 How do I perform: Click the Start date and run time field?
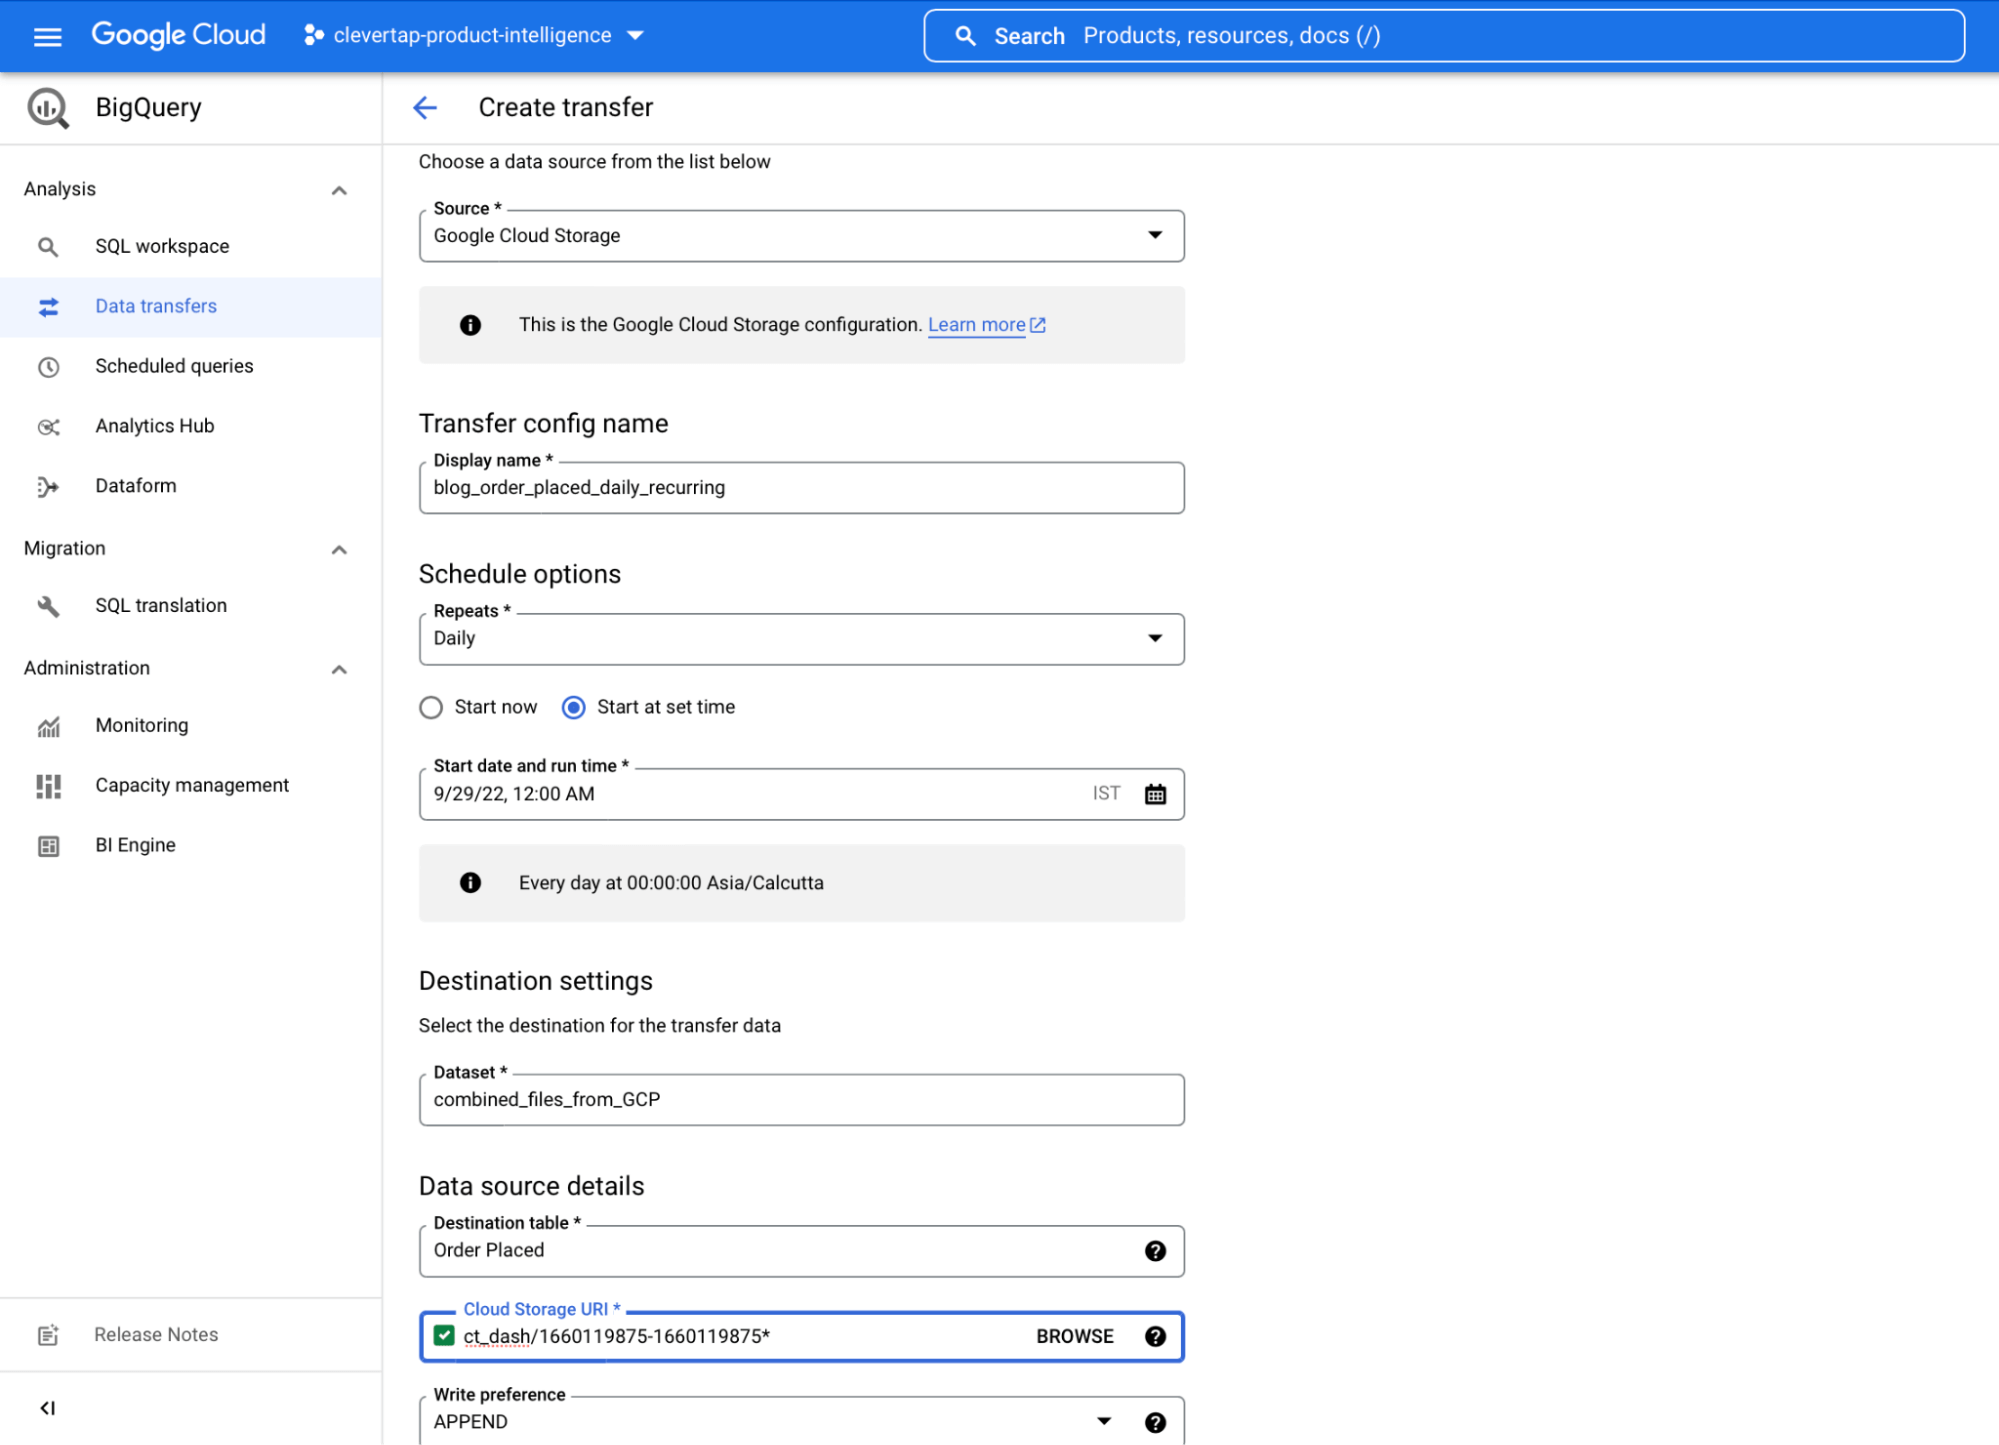point(802,794)
